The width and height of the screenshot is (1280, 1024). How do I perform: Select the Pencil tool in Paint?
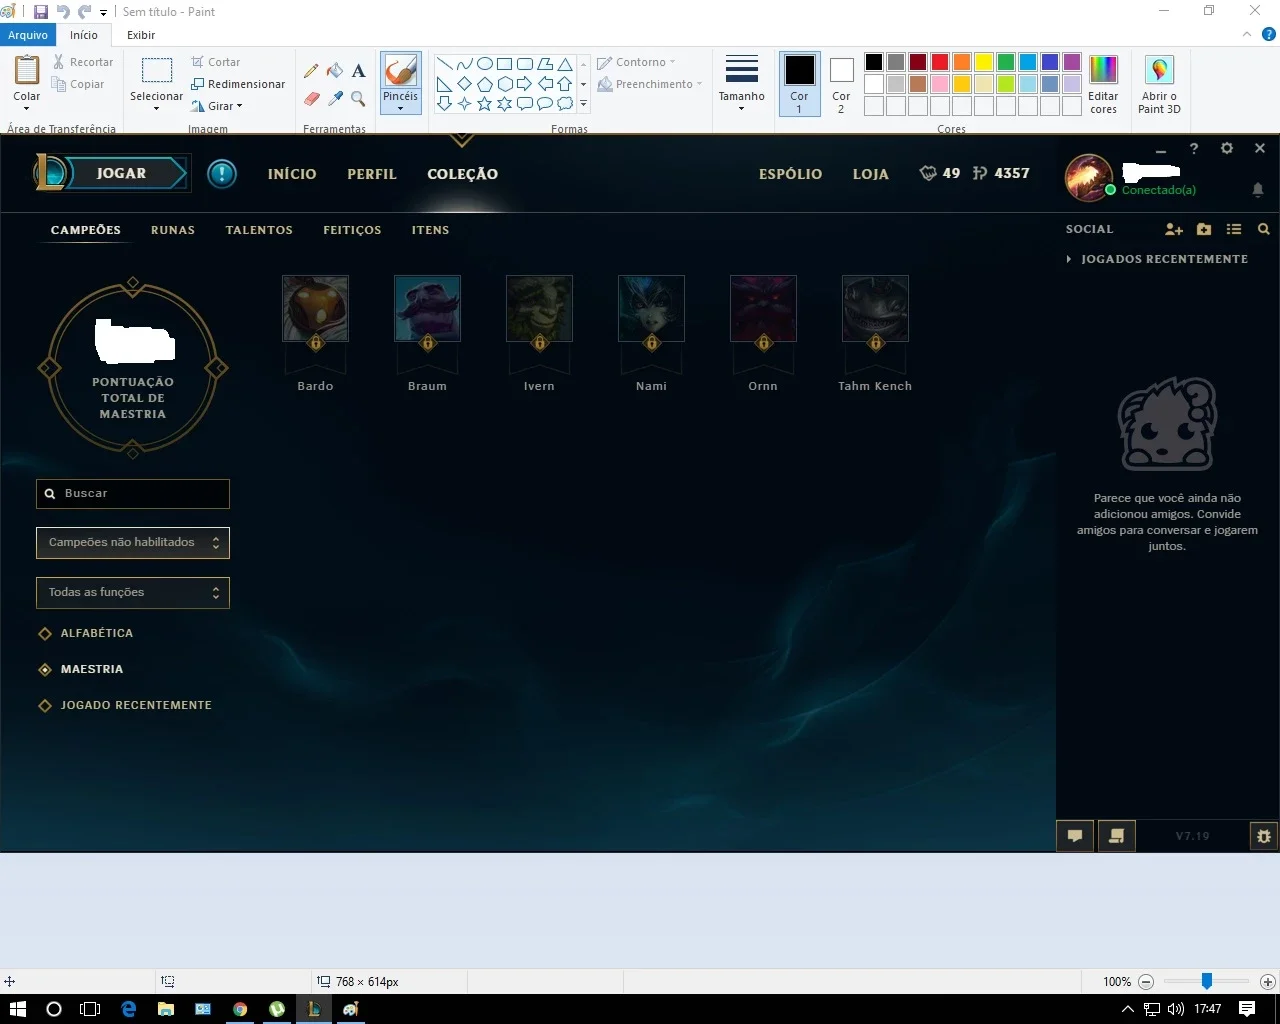(311, 71)
